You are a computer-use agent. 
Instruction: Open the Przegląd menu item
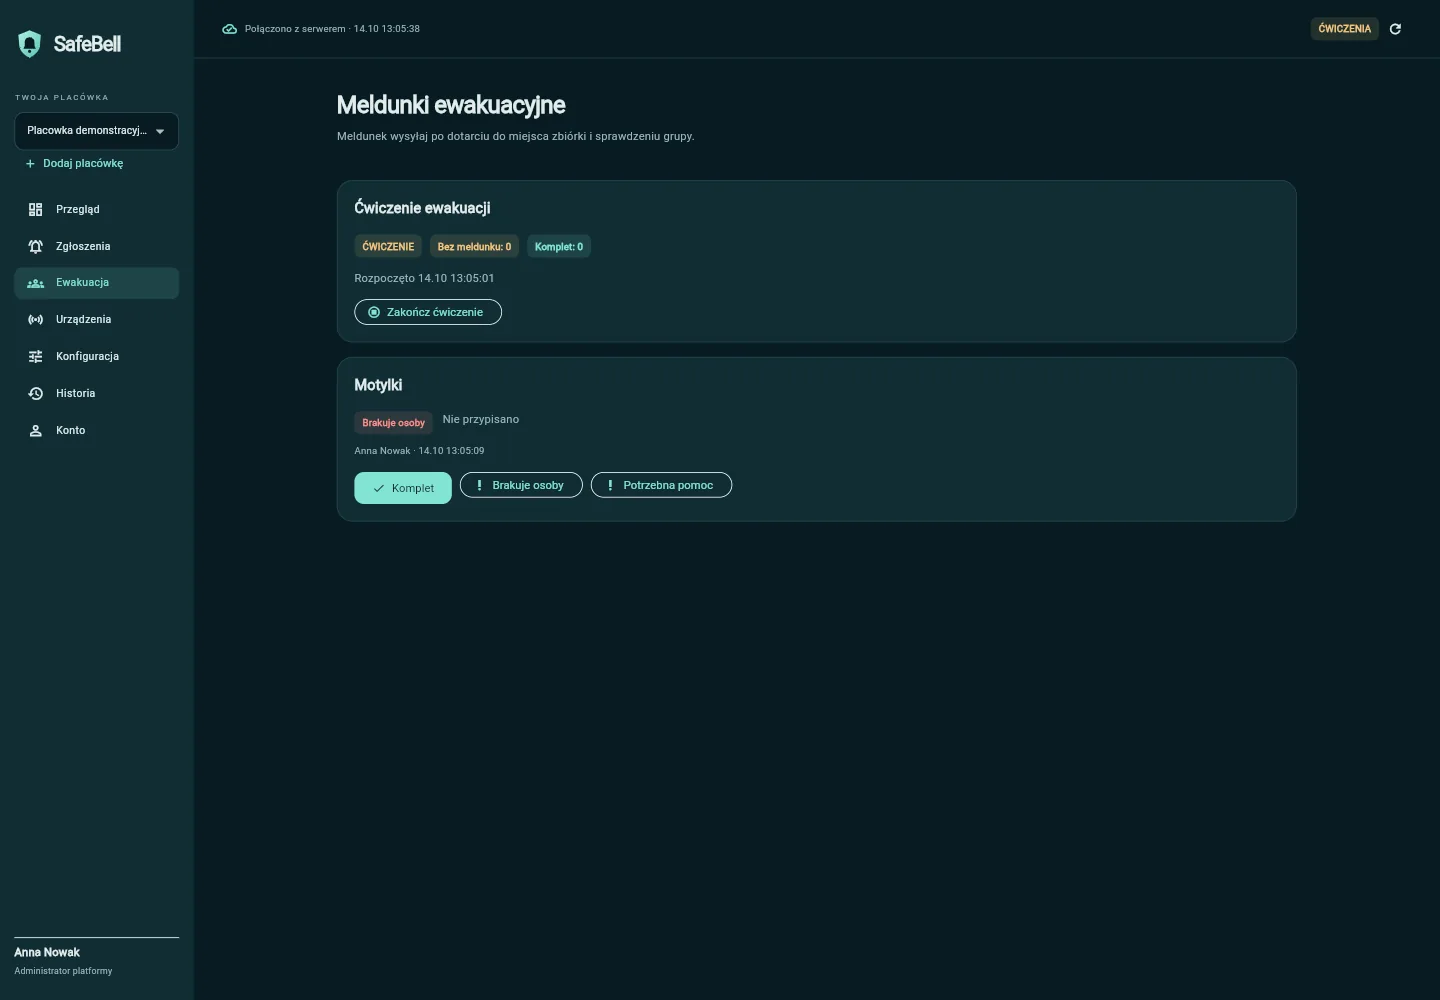[96, 209]
